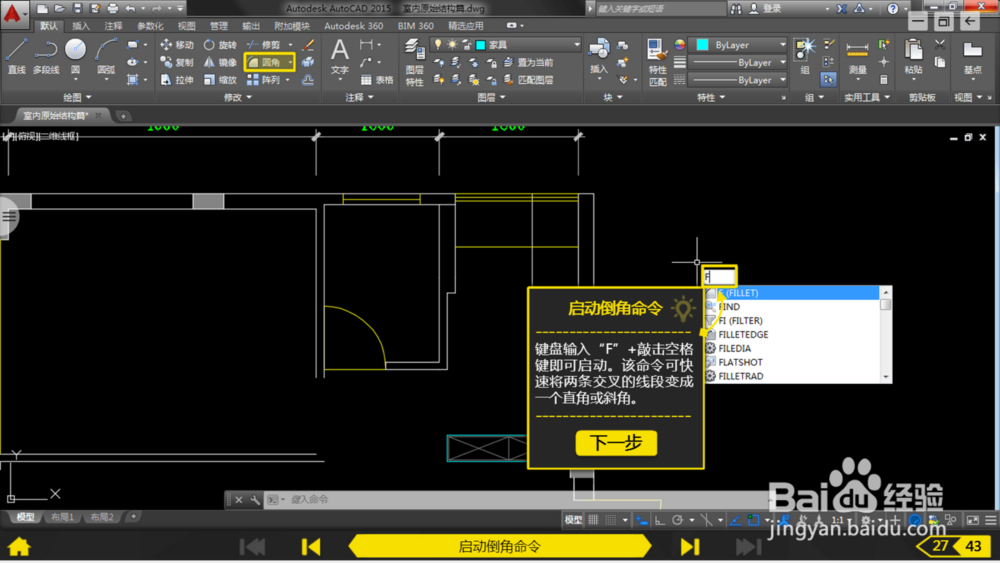The image size is (1000, 563).
Task: Toggle dynamic input in status bar
Action: tap(642, 520)
